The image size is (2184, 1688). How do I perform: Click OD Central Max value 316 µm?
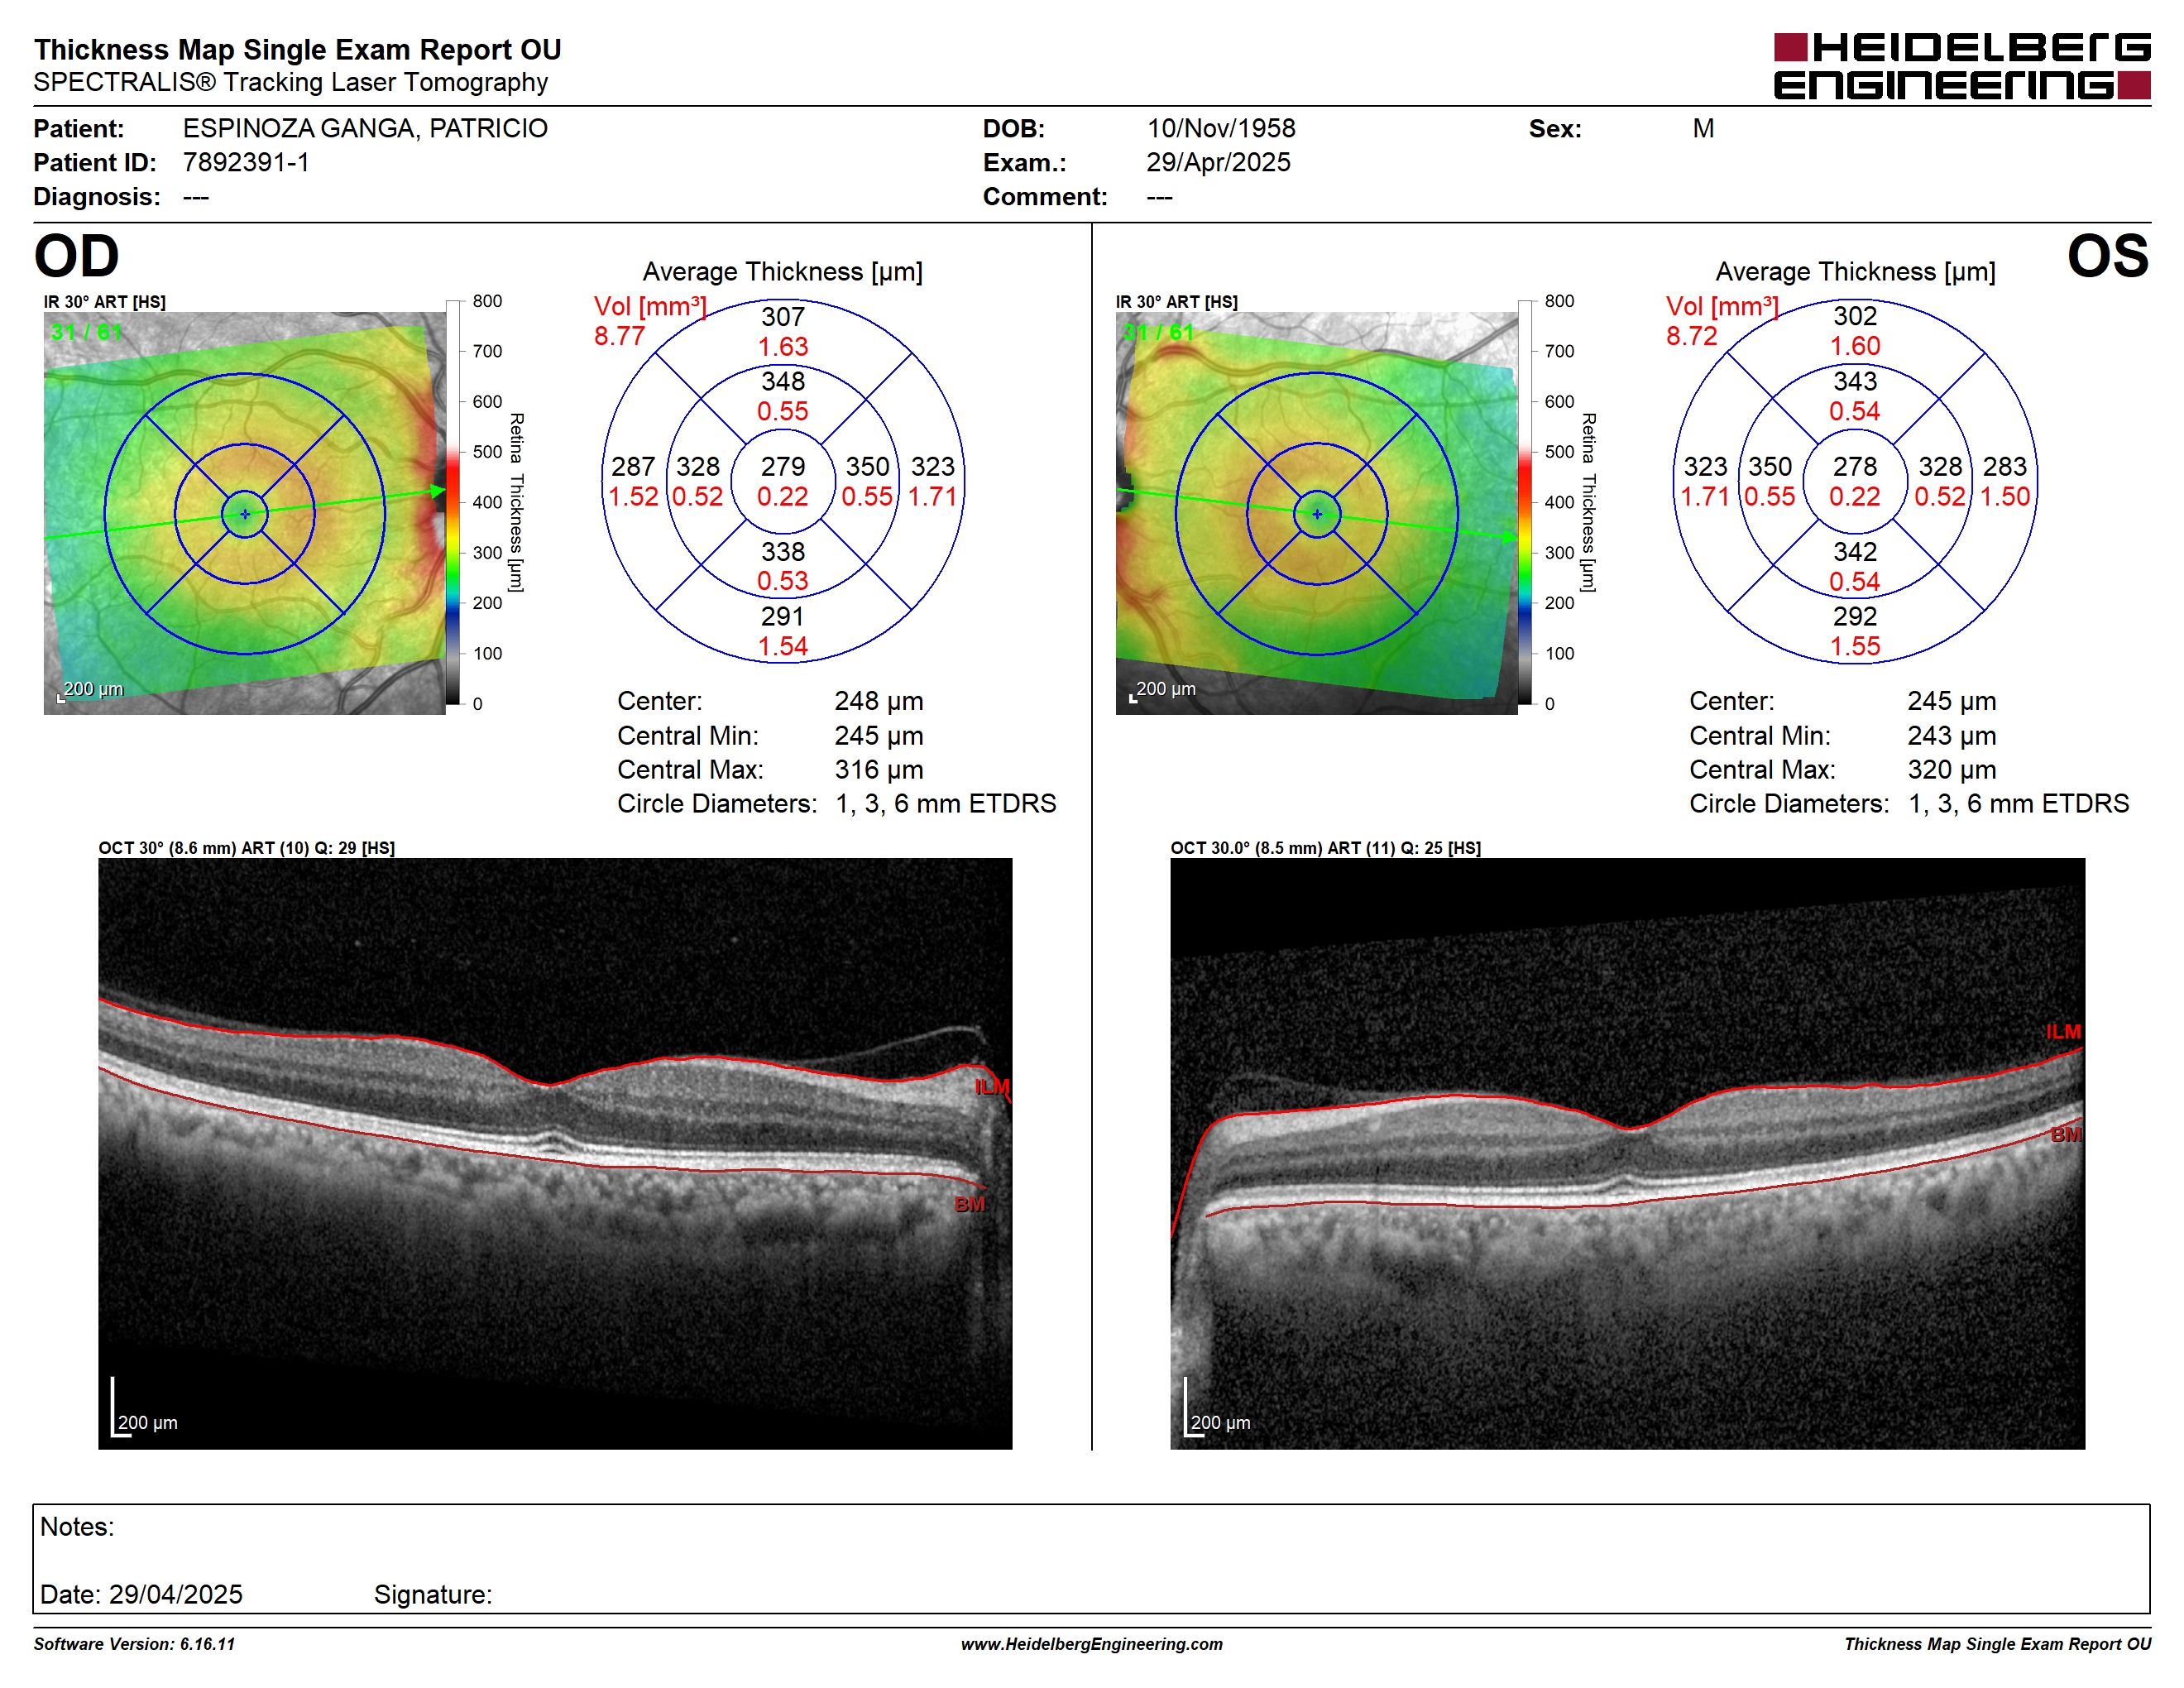tap(879, 770)
